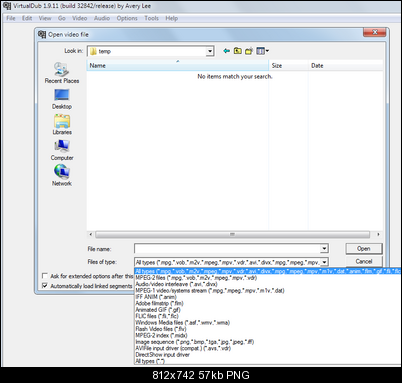The height and width of the screenshot is (383, 402).
Task: Select IFF ANIM (*.anim) type
Action: pos(267,297)
